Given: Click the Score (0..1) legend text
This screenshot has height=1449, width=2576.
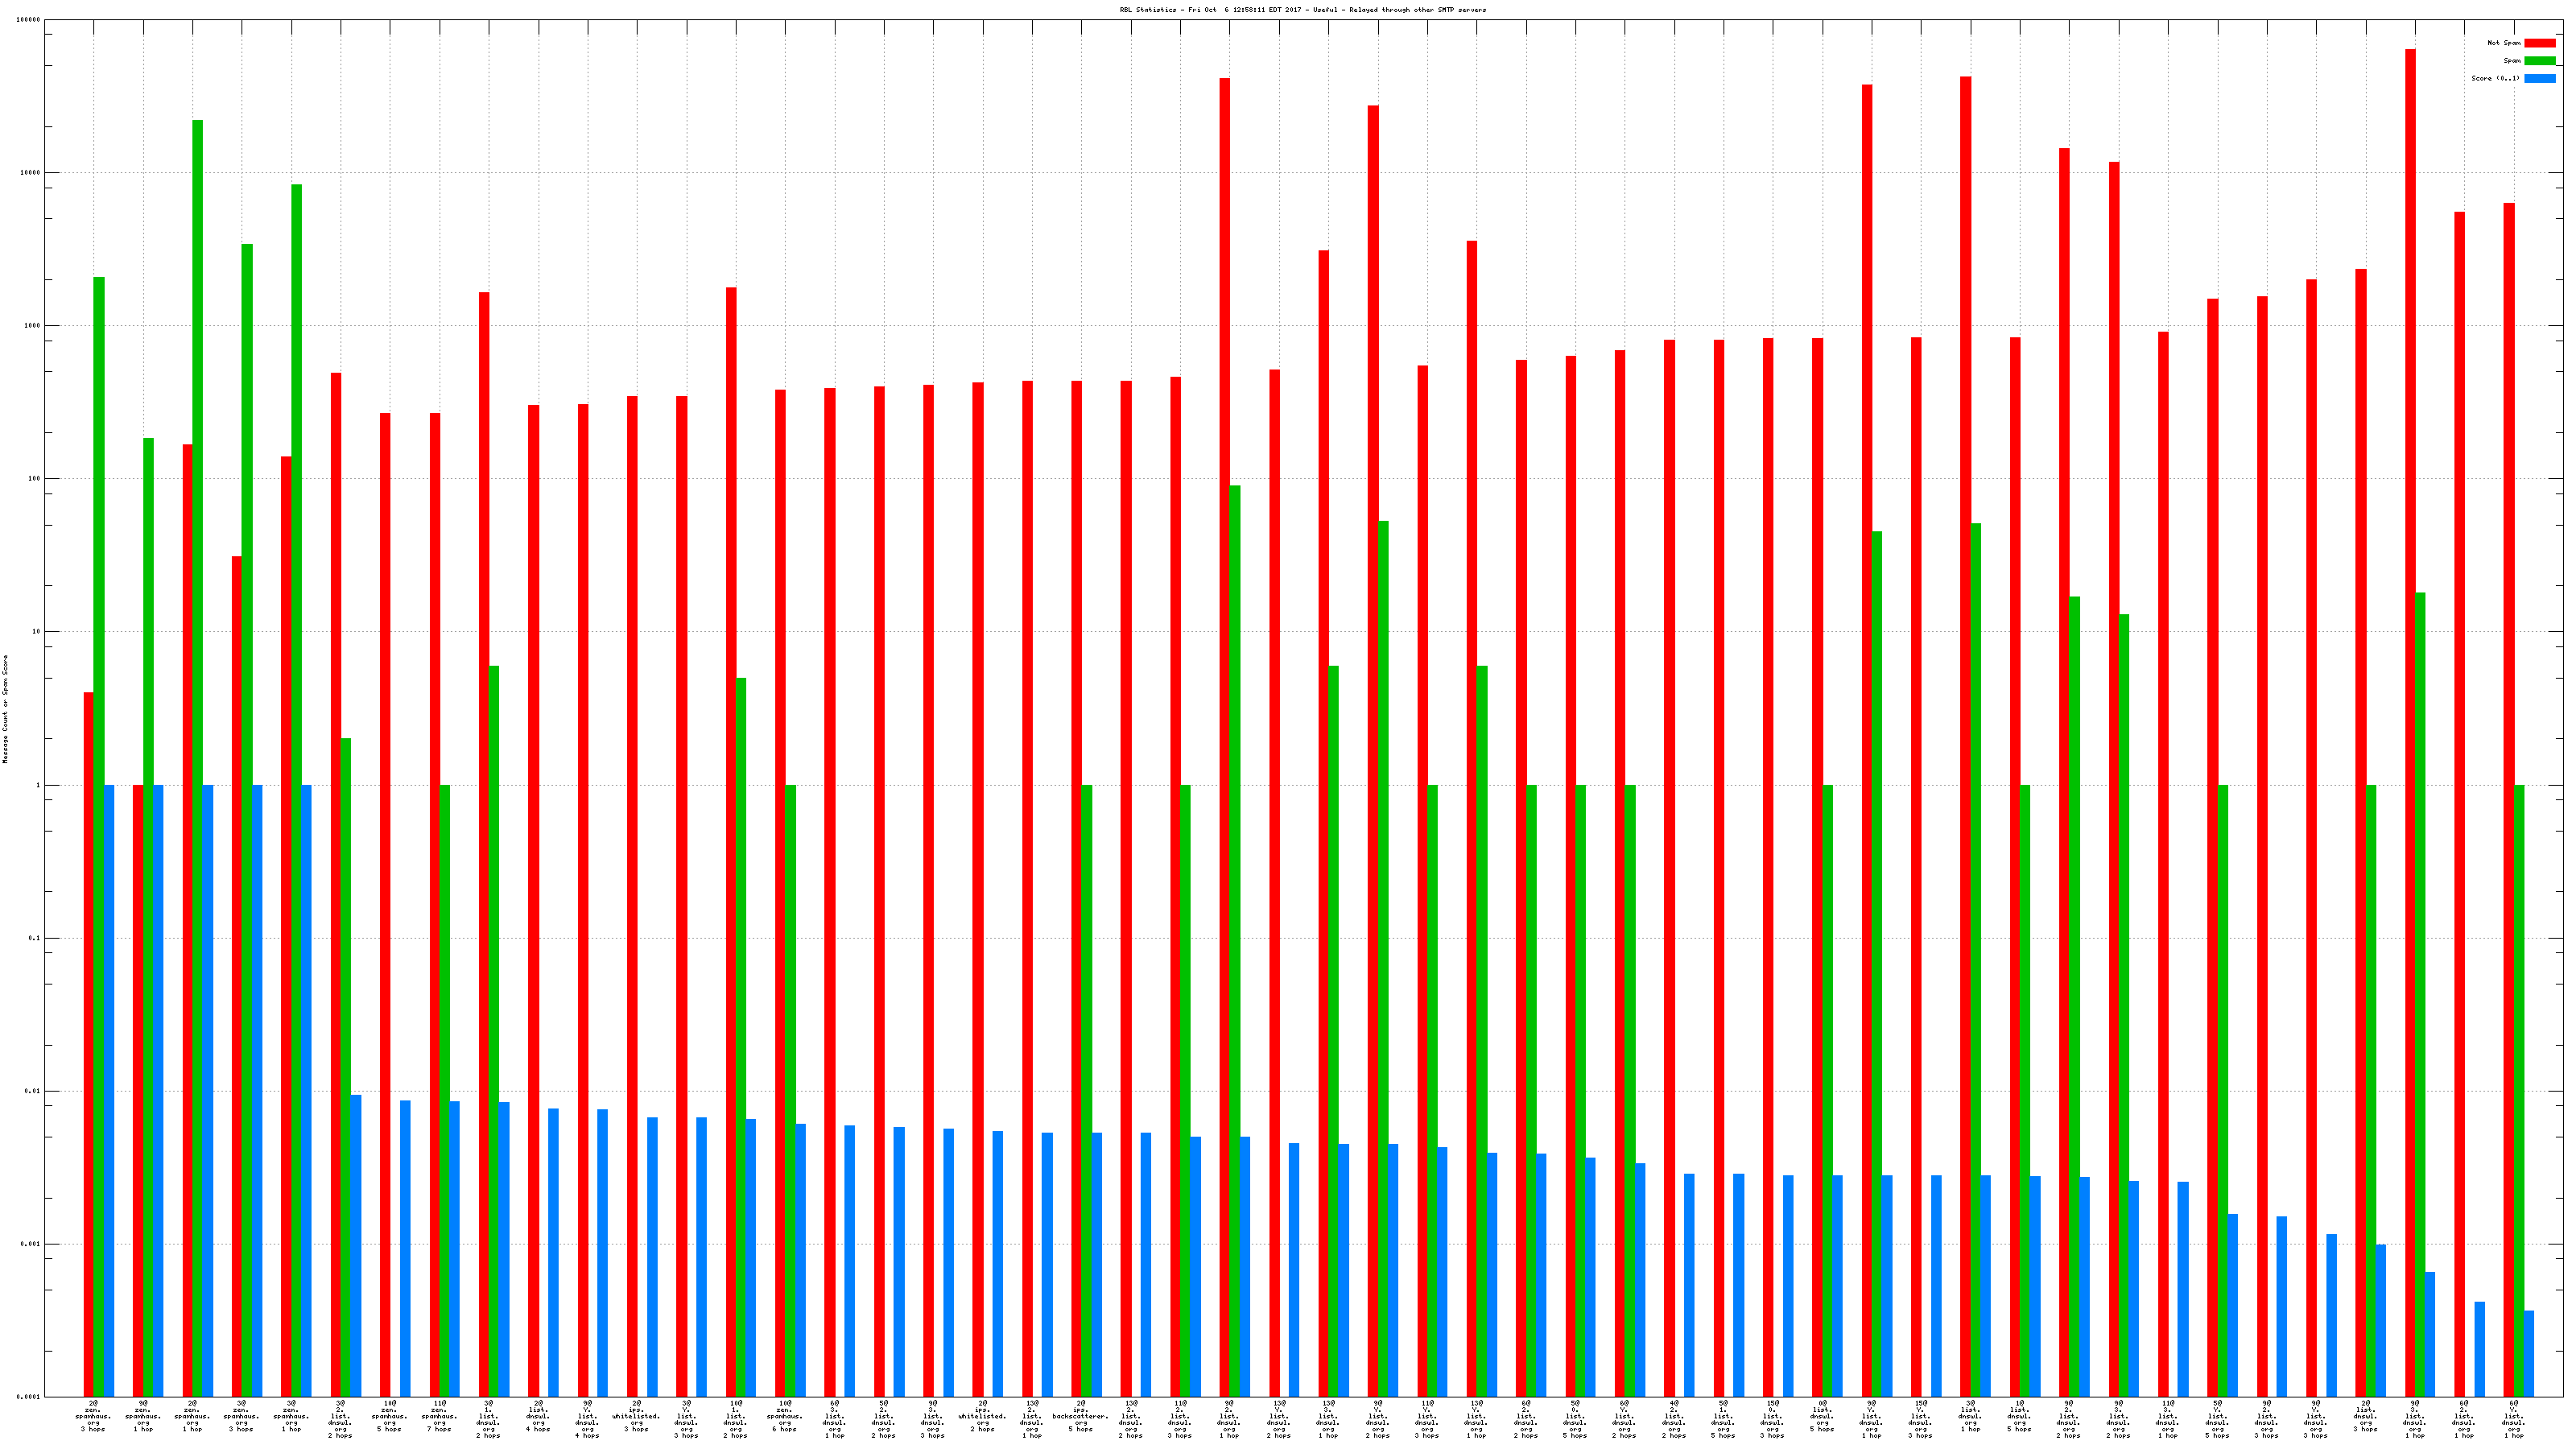Looking at the screenshot, I should pos(2495,78).
